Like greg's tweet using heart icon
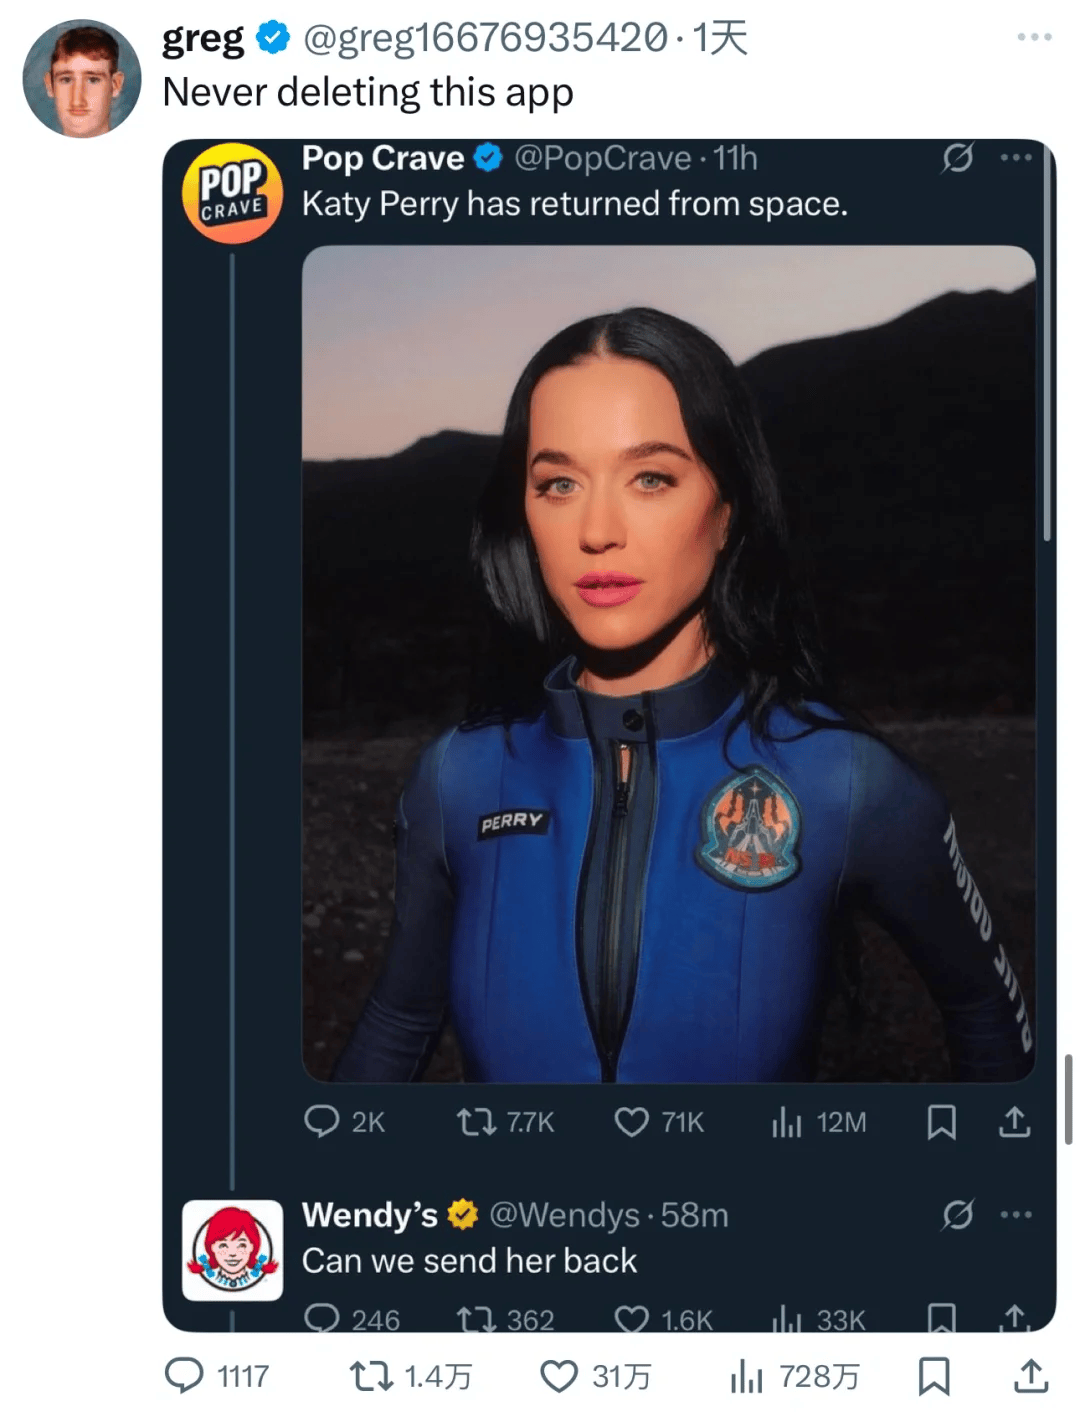Screen dimensions: 1080x1422 (558, 1376)
